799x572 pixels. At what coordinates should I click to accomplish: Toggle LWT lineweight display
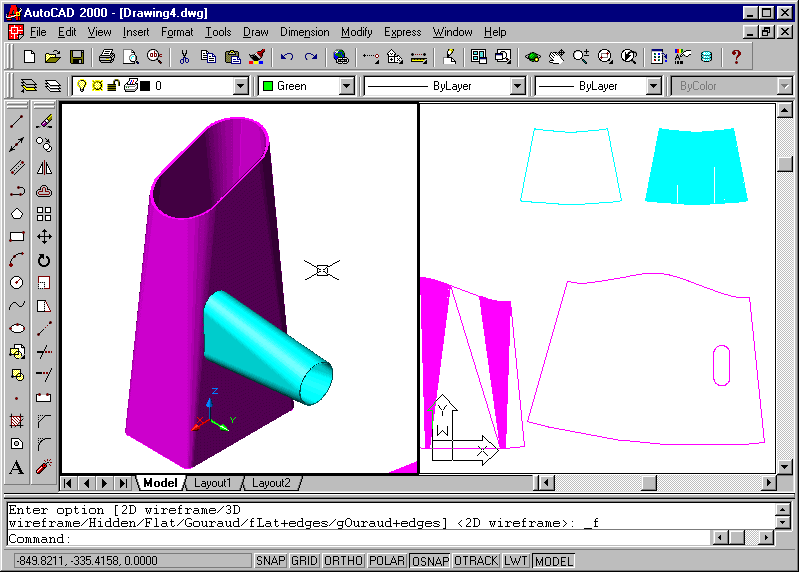click(516, 561)
